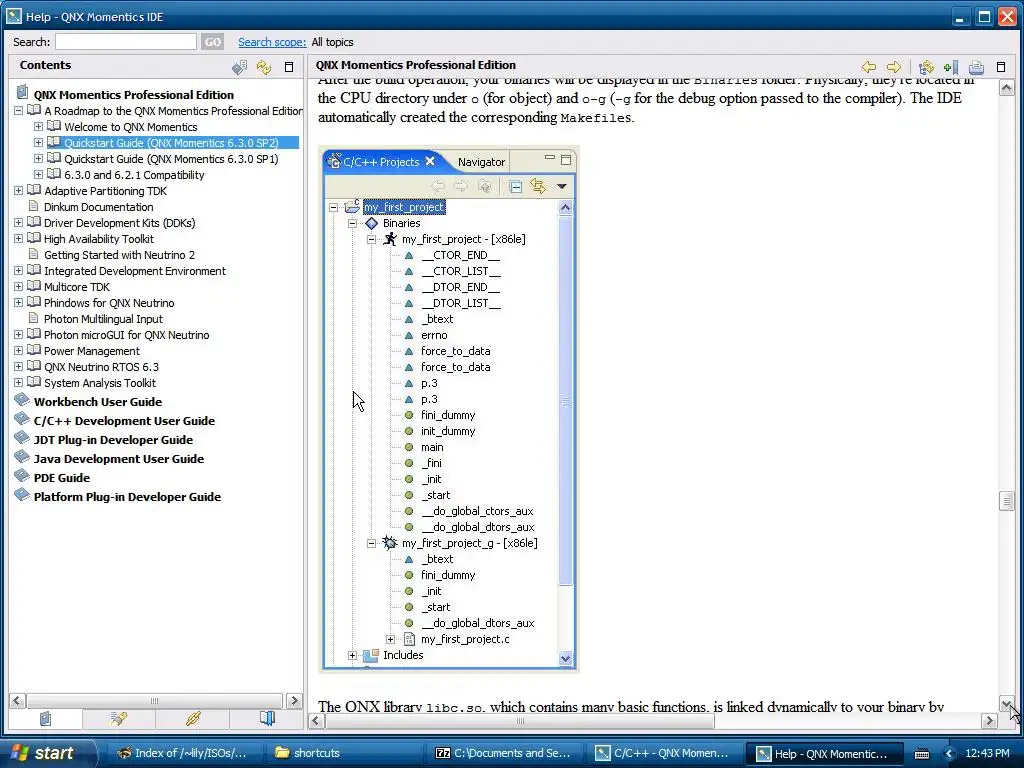This screenshot has width=1024, height=768.
Task: Click the taskbar clock showing 12:43 PM
Action: pos(987,754)
